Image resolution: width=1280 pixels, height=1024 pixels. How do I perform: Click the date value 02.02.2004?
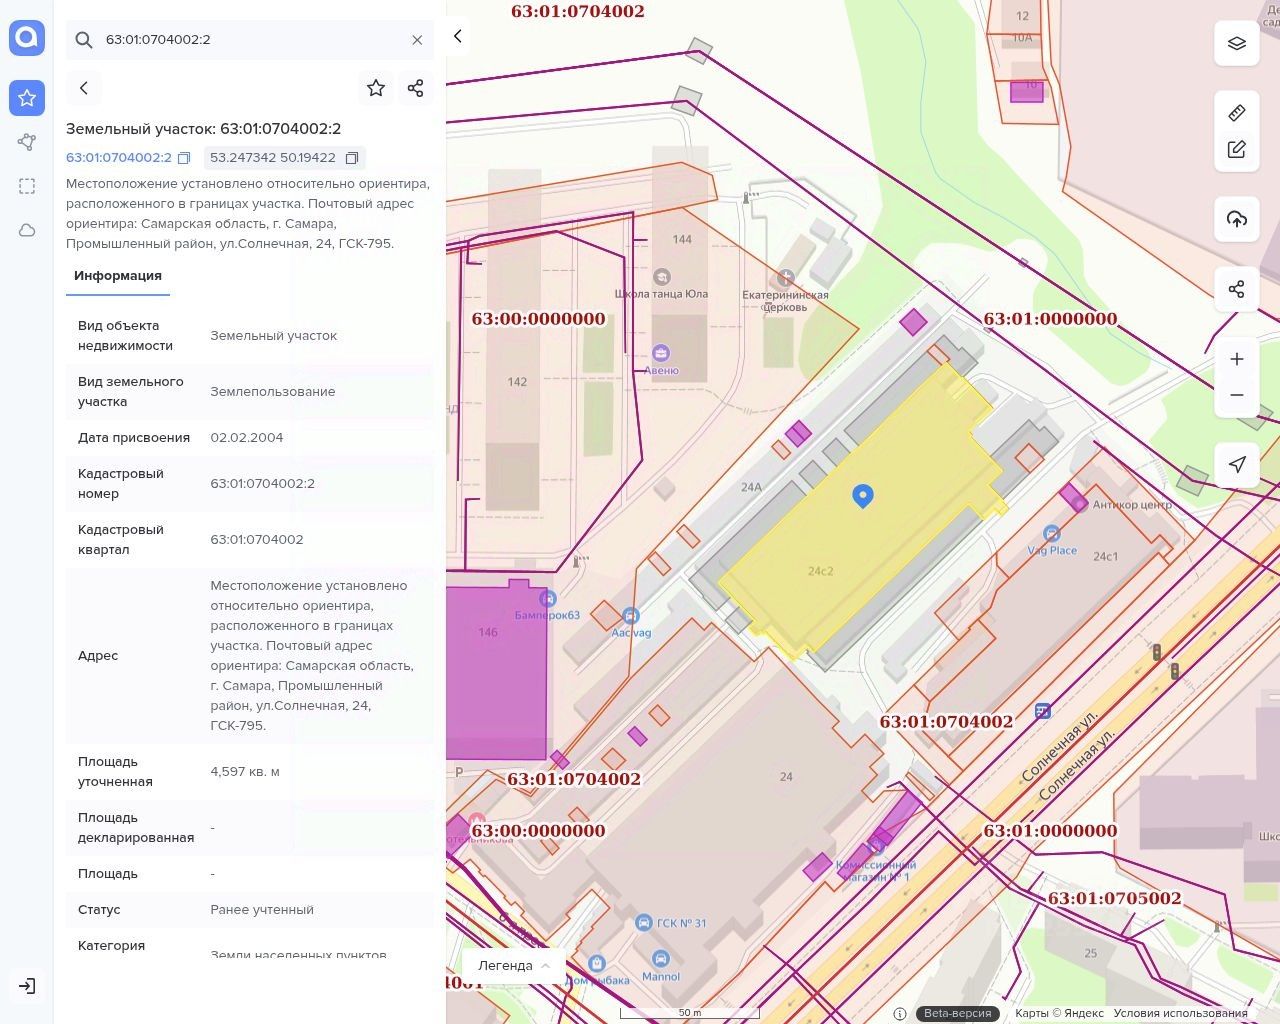[247, 438]
